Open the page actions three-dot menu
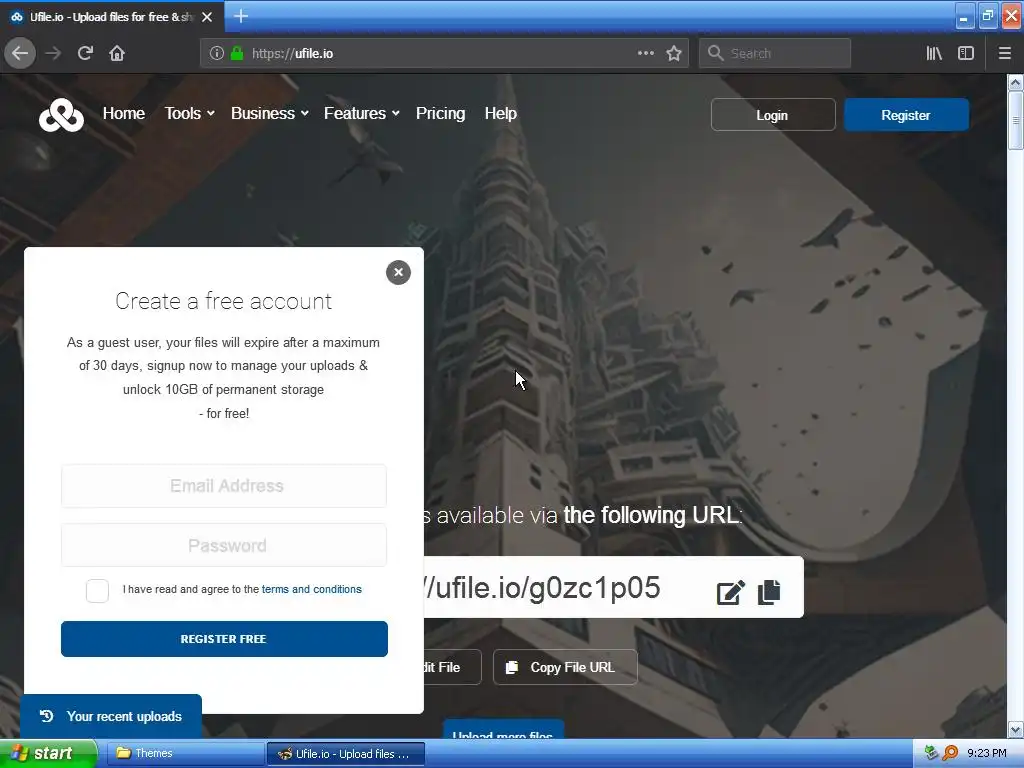Image resolution: width=1024 pixels, height=768 pixels. point(645,54)
